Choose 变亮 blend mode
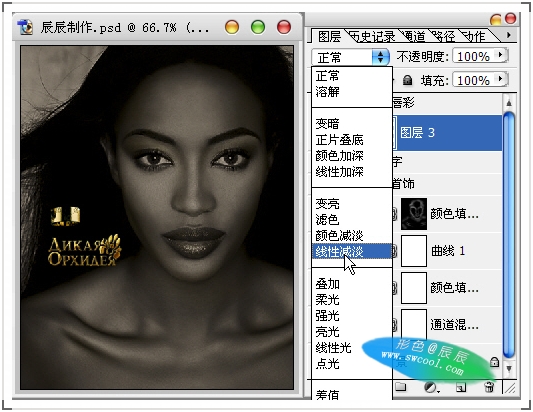Viewport: 533px width, 412px height. (352, 204)
